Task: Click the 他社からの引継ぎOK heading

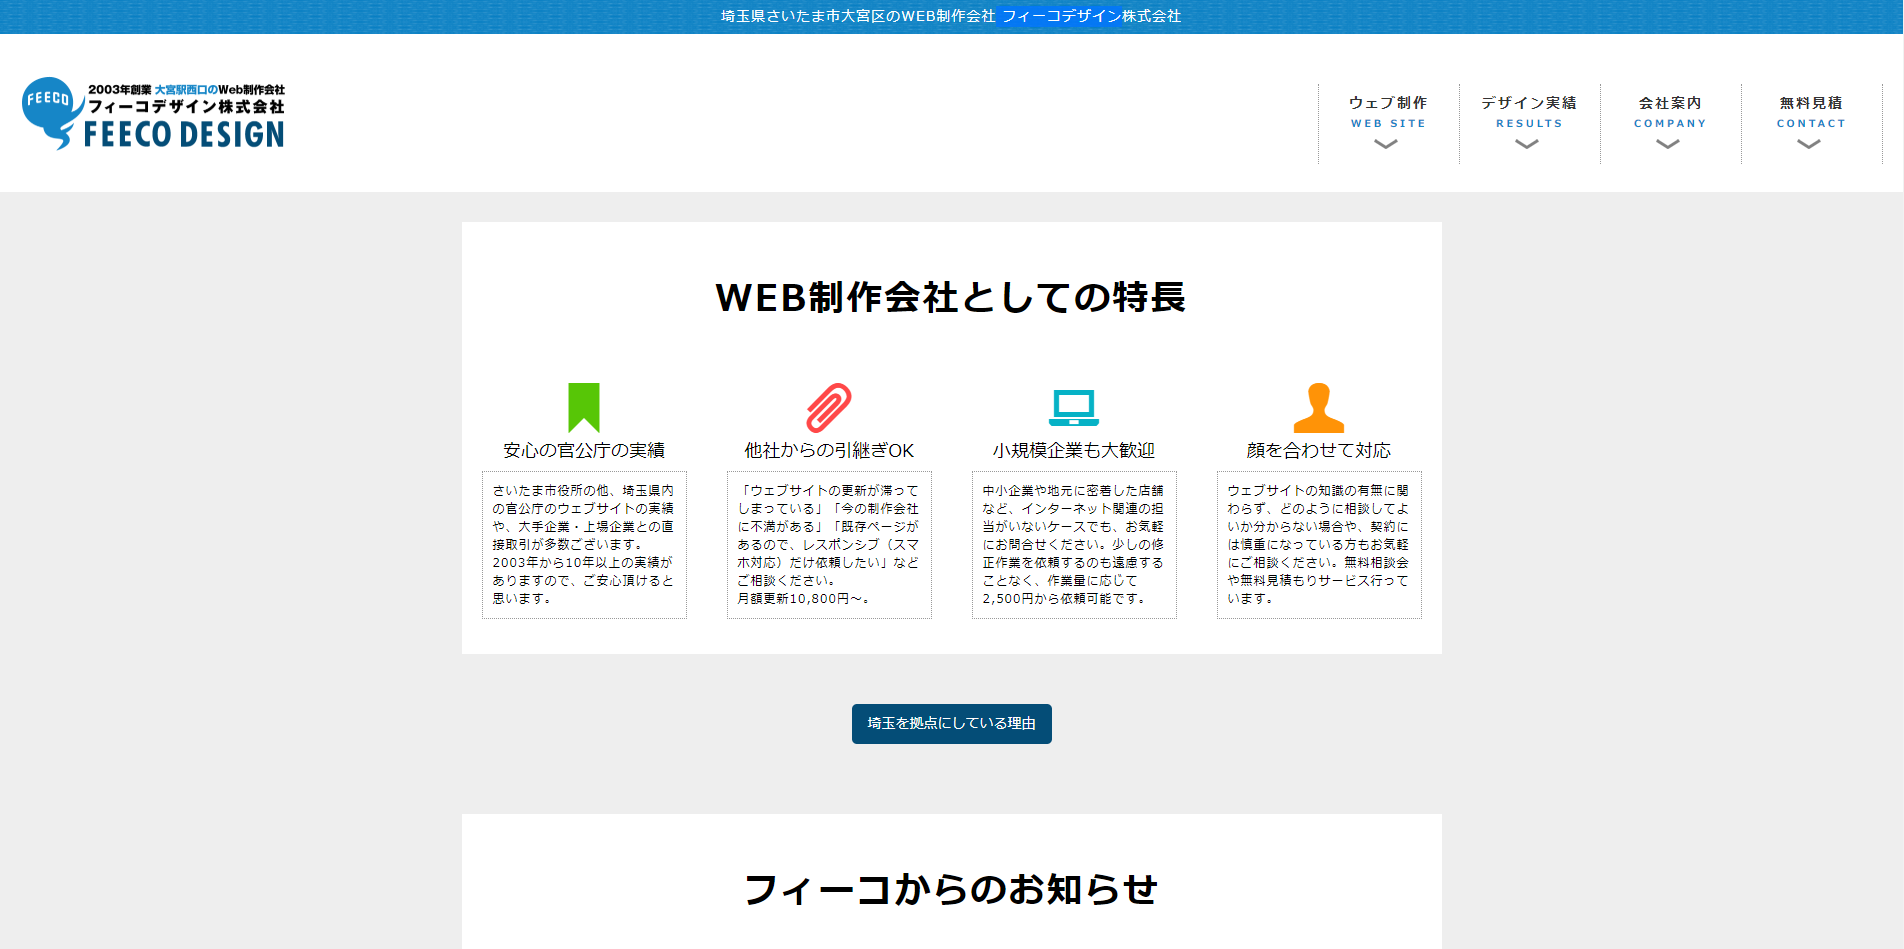Action: 829,451
